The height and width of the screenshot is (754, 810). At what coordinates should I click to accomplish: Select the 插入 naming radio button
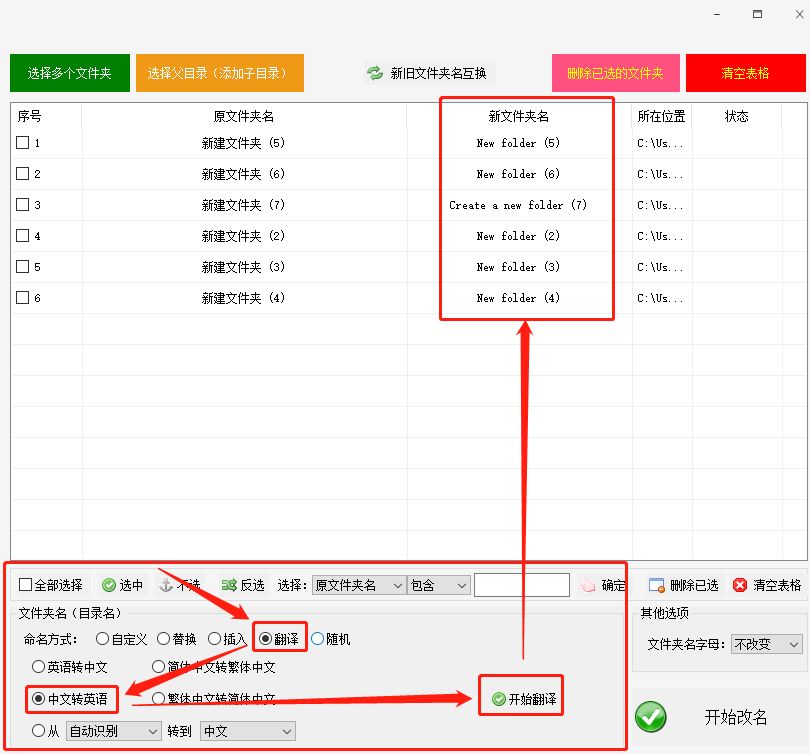[x=214, y=639]
